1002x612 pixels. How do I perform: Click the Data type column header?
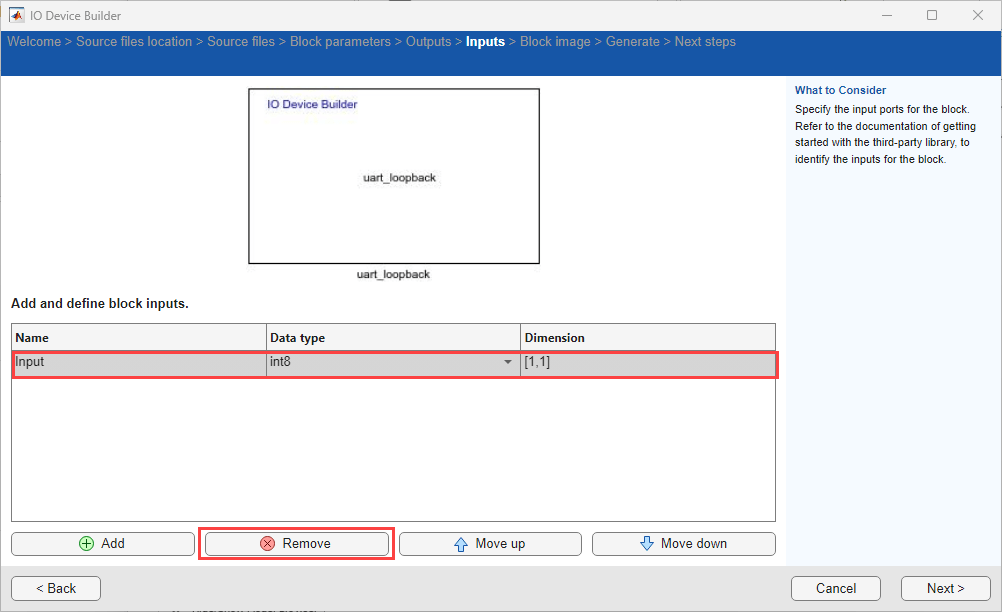coord(394,338)
